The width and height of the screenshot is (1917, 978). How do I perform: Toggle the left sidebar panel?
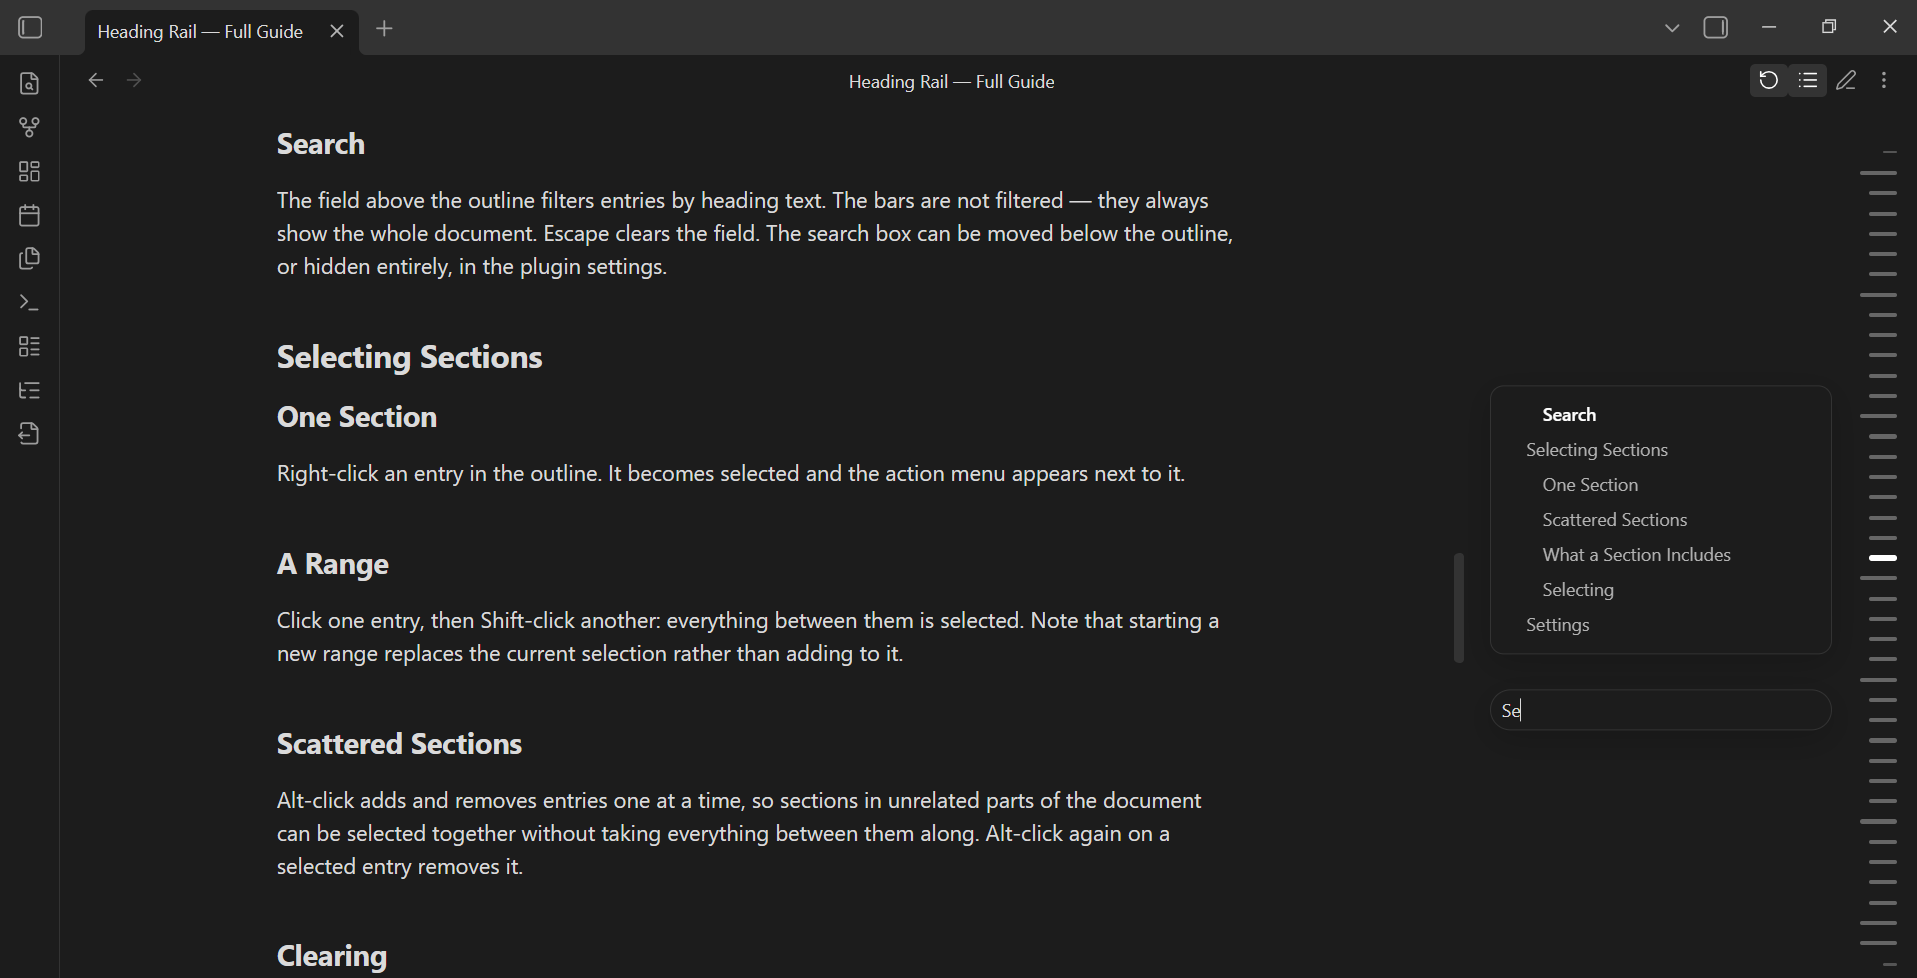pos(31,28)
